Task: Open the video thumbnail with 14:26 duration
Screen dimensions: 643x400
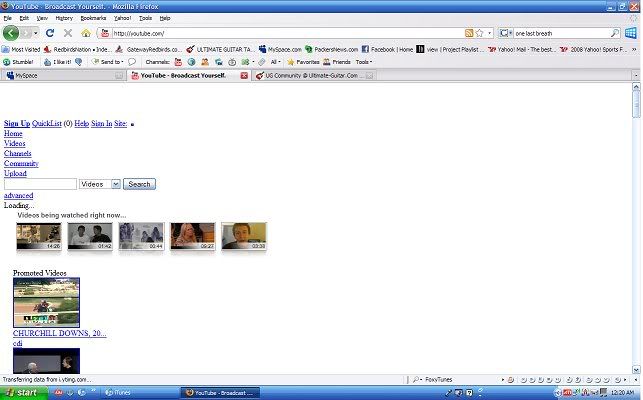Action: (39, 236)
